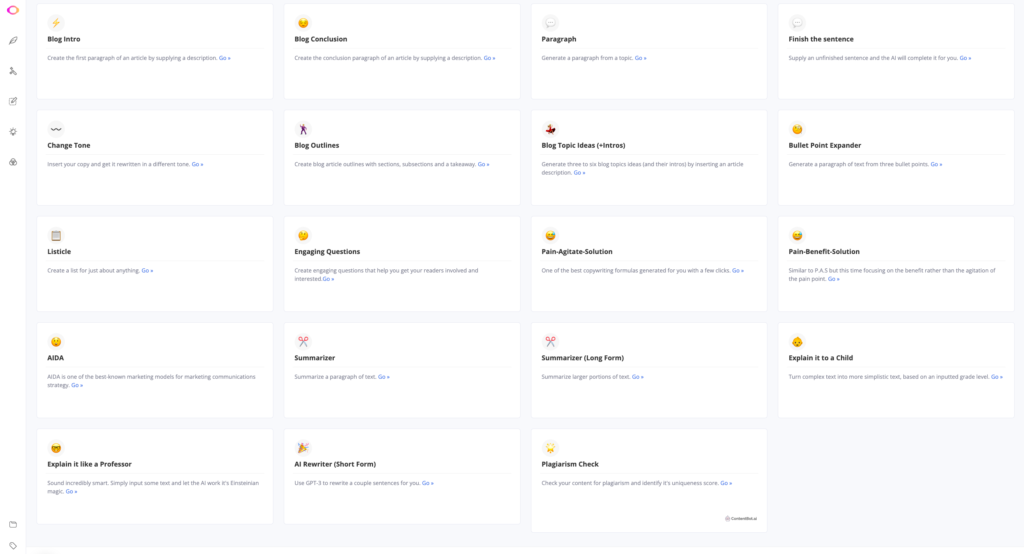Open the lightbulb icon in sidebar
The width and height of the screenshot is (1024, 554).
(x=12, y=131)
